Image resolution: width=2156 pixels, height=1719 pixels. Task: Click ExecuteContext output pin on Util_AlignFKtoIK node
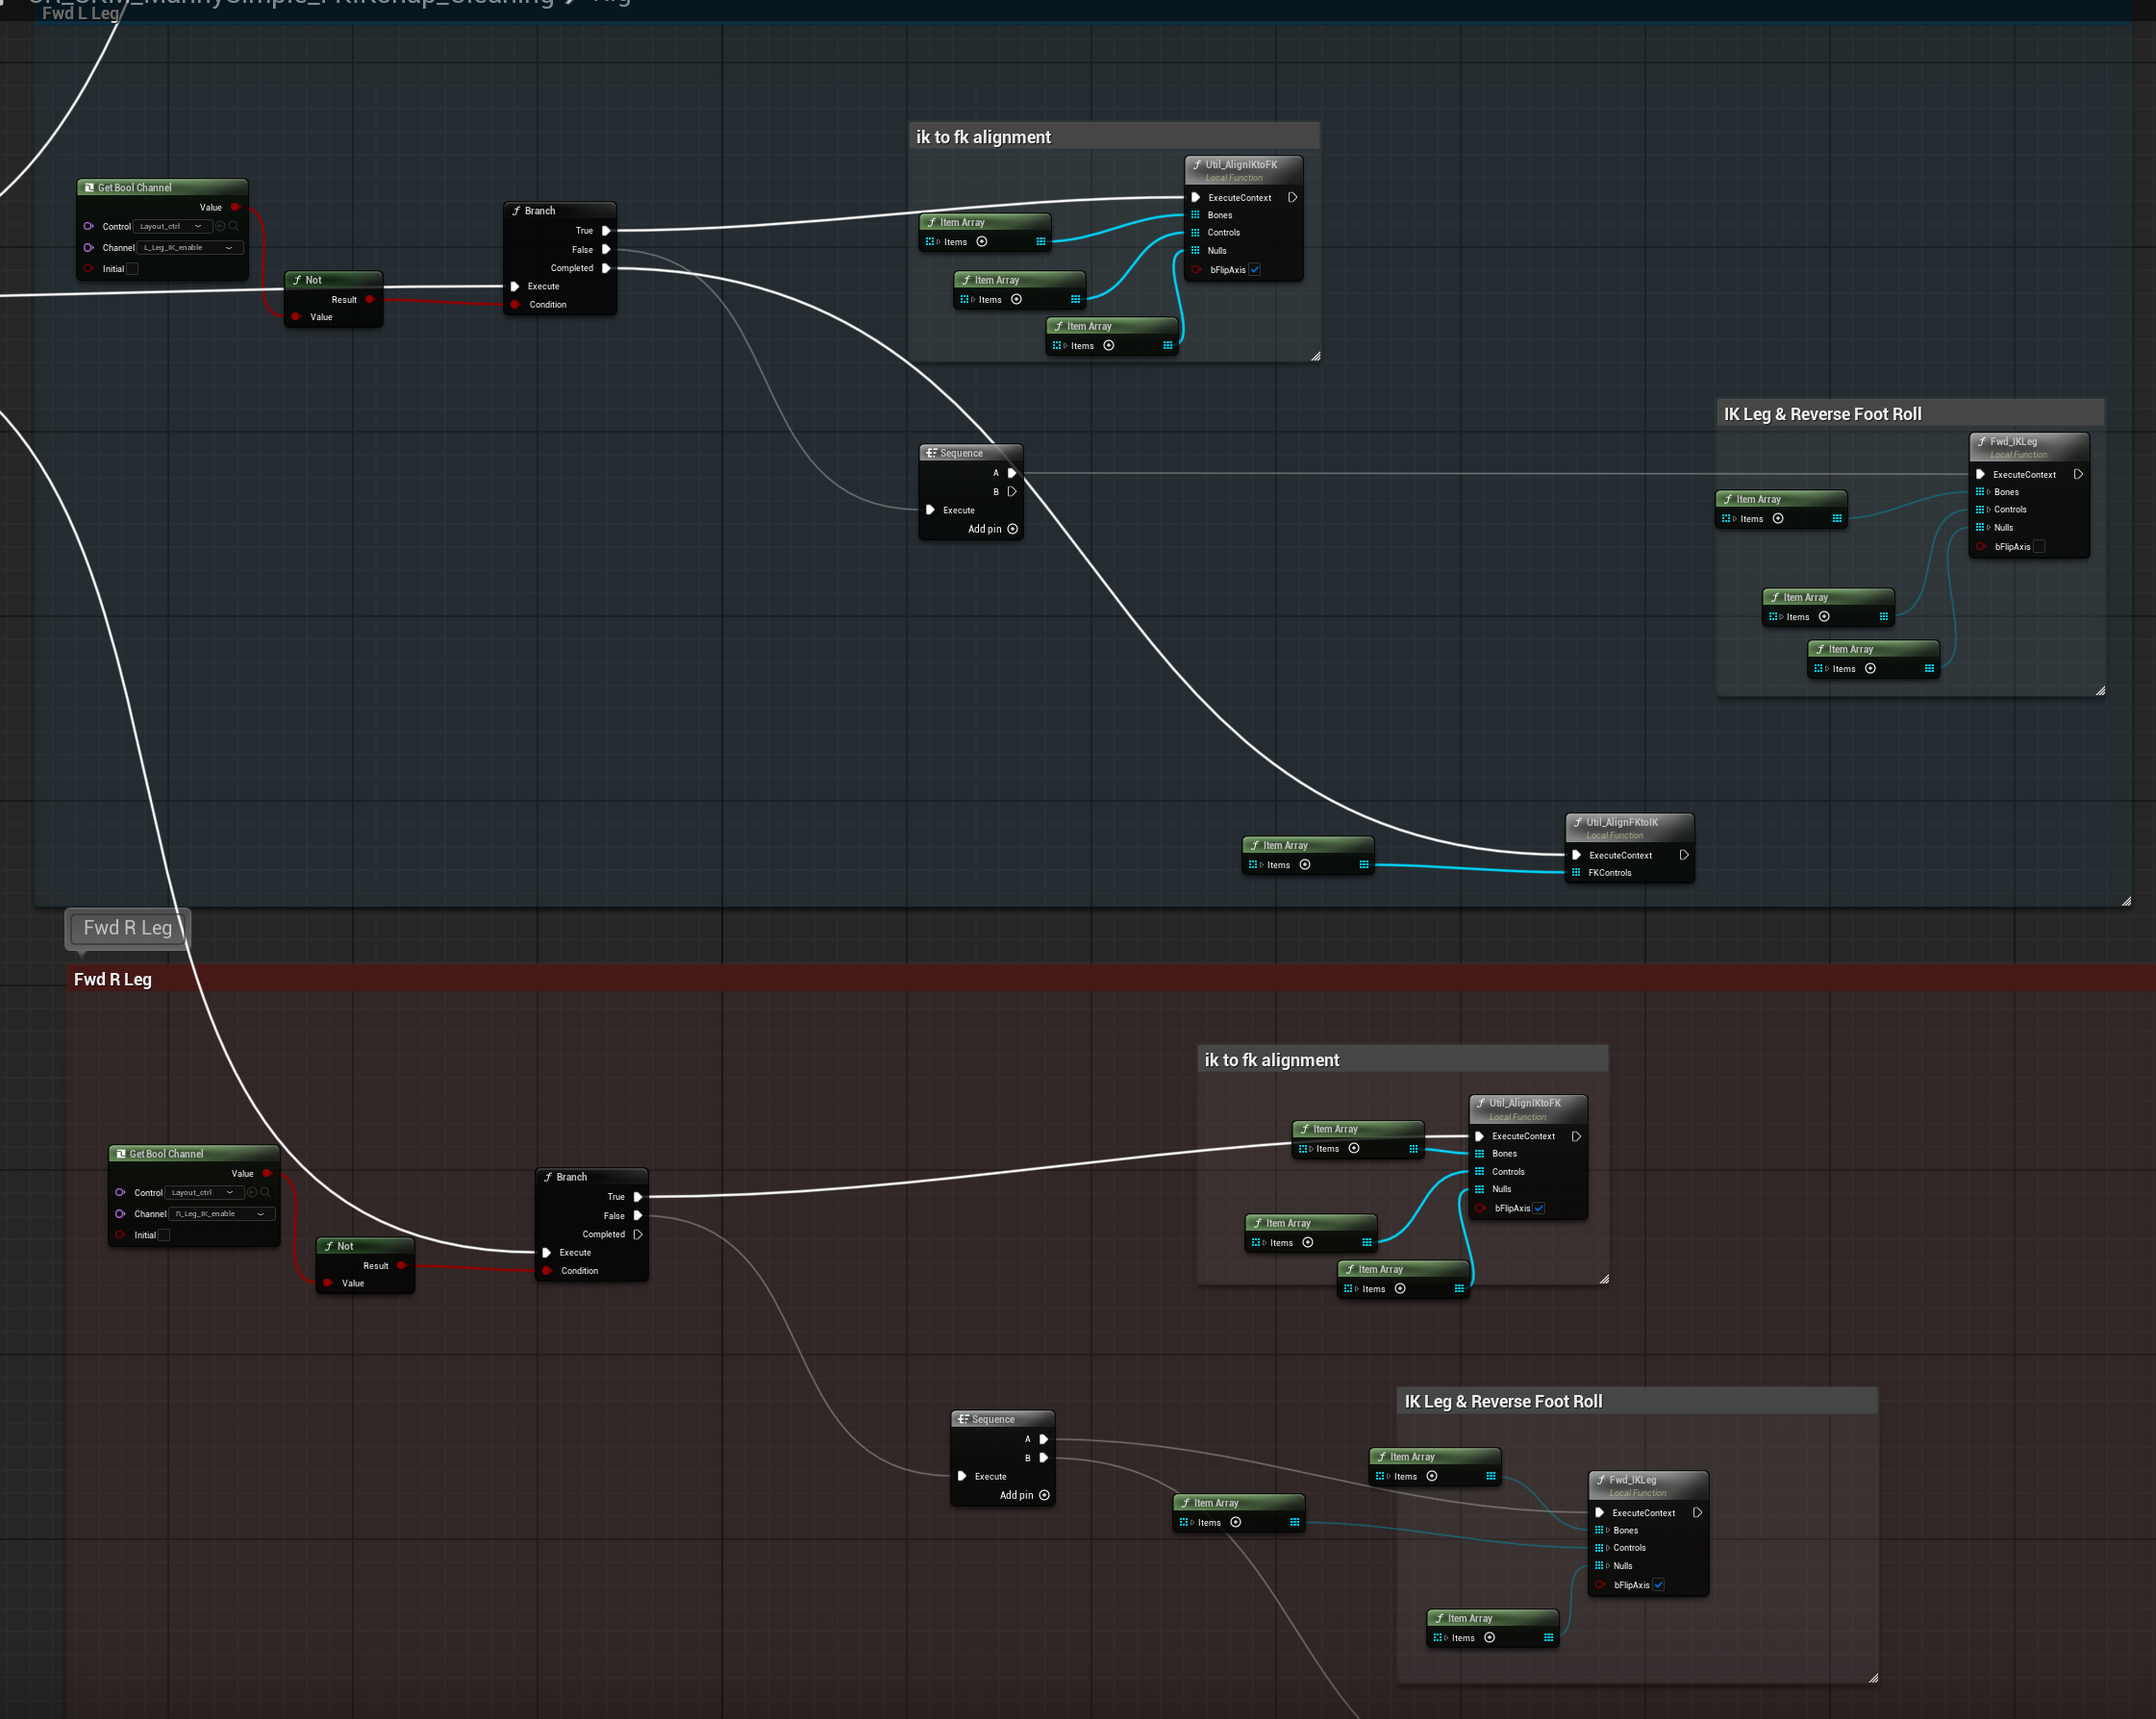coord(1684,855)
